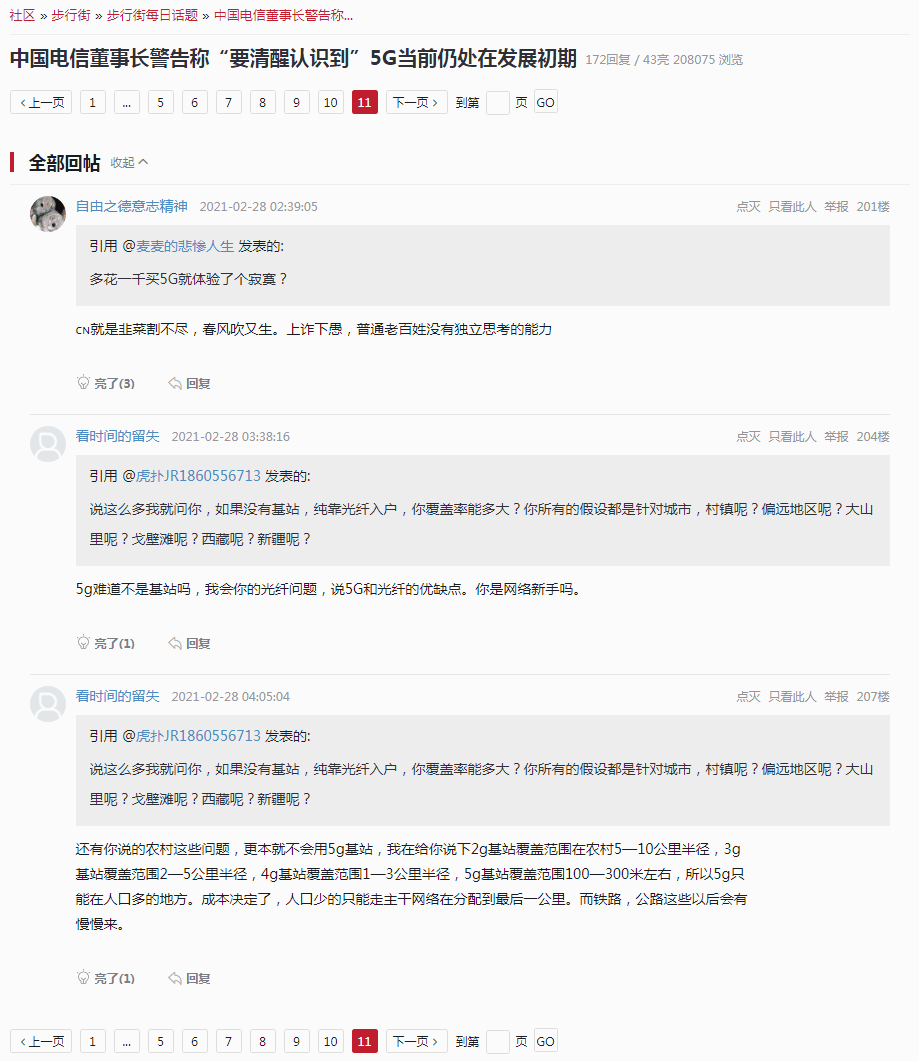Select page 10 in top pagination
The height and width of the screenshot is (1061, 919).
pyautogui.click(x=330, y=103)
